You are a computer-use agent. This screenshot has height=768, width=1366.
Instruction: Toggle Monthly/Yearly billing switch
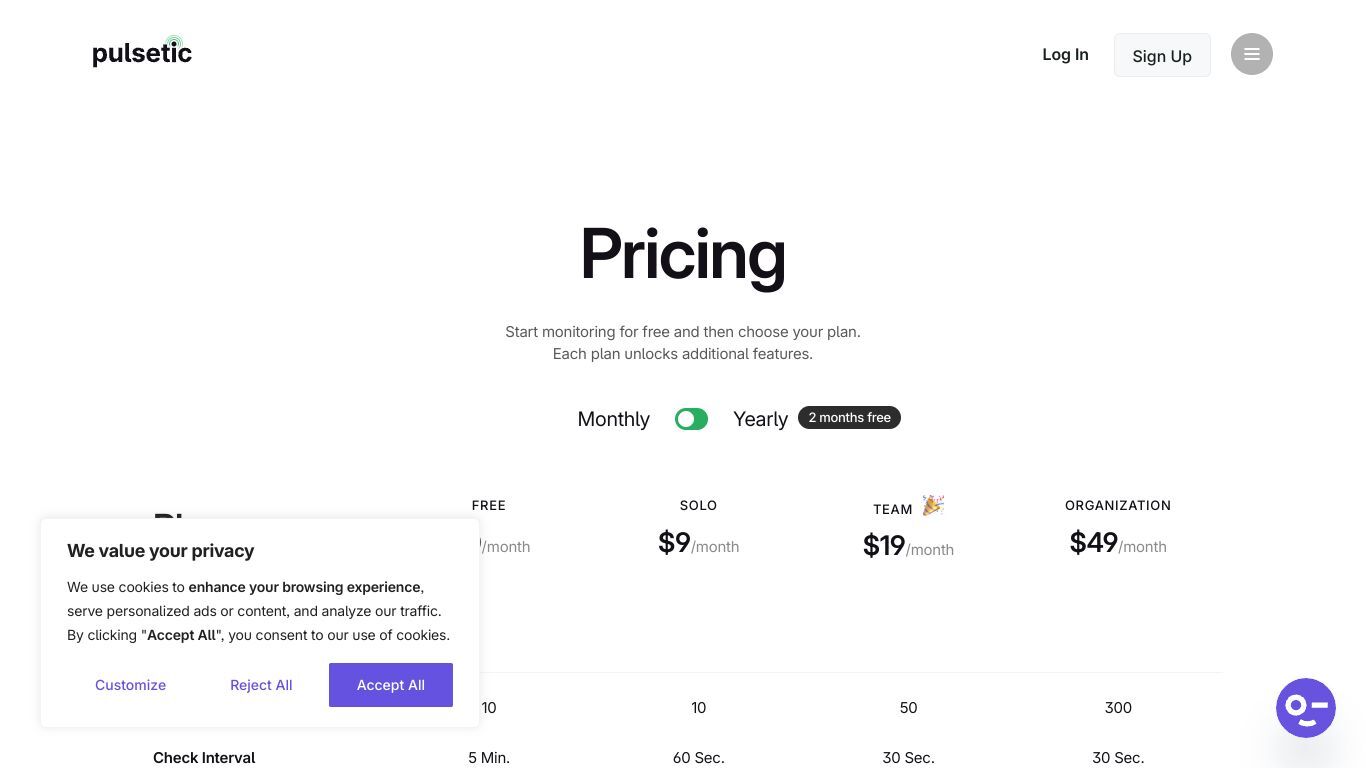click(691, 419)
